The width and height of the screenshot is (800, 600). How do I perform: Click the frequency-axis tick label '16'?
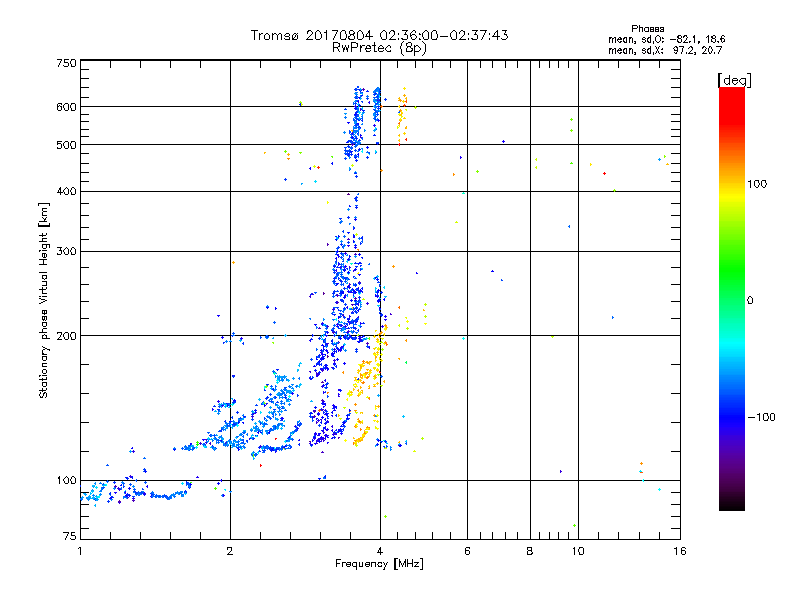click(680, 551)
